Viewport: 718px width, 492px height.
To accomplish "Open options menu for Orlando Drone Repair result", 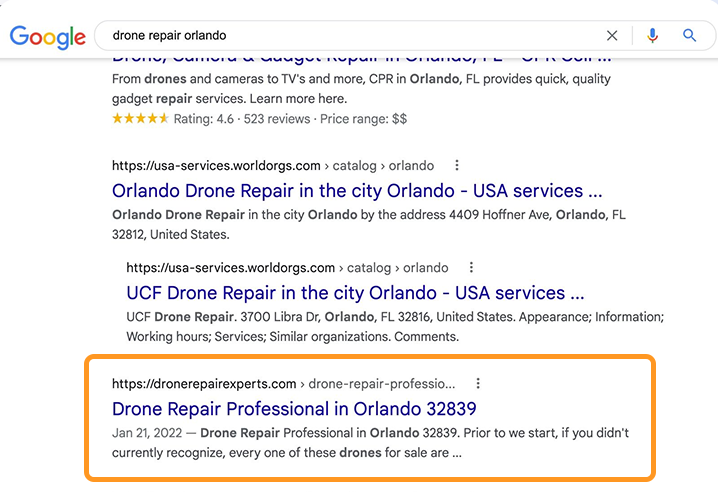I will coord(457,165).
